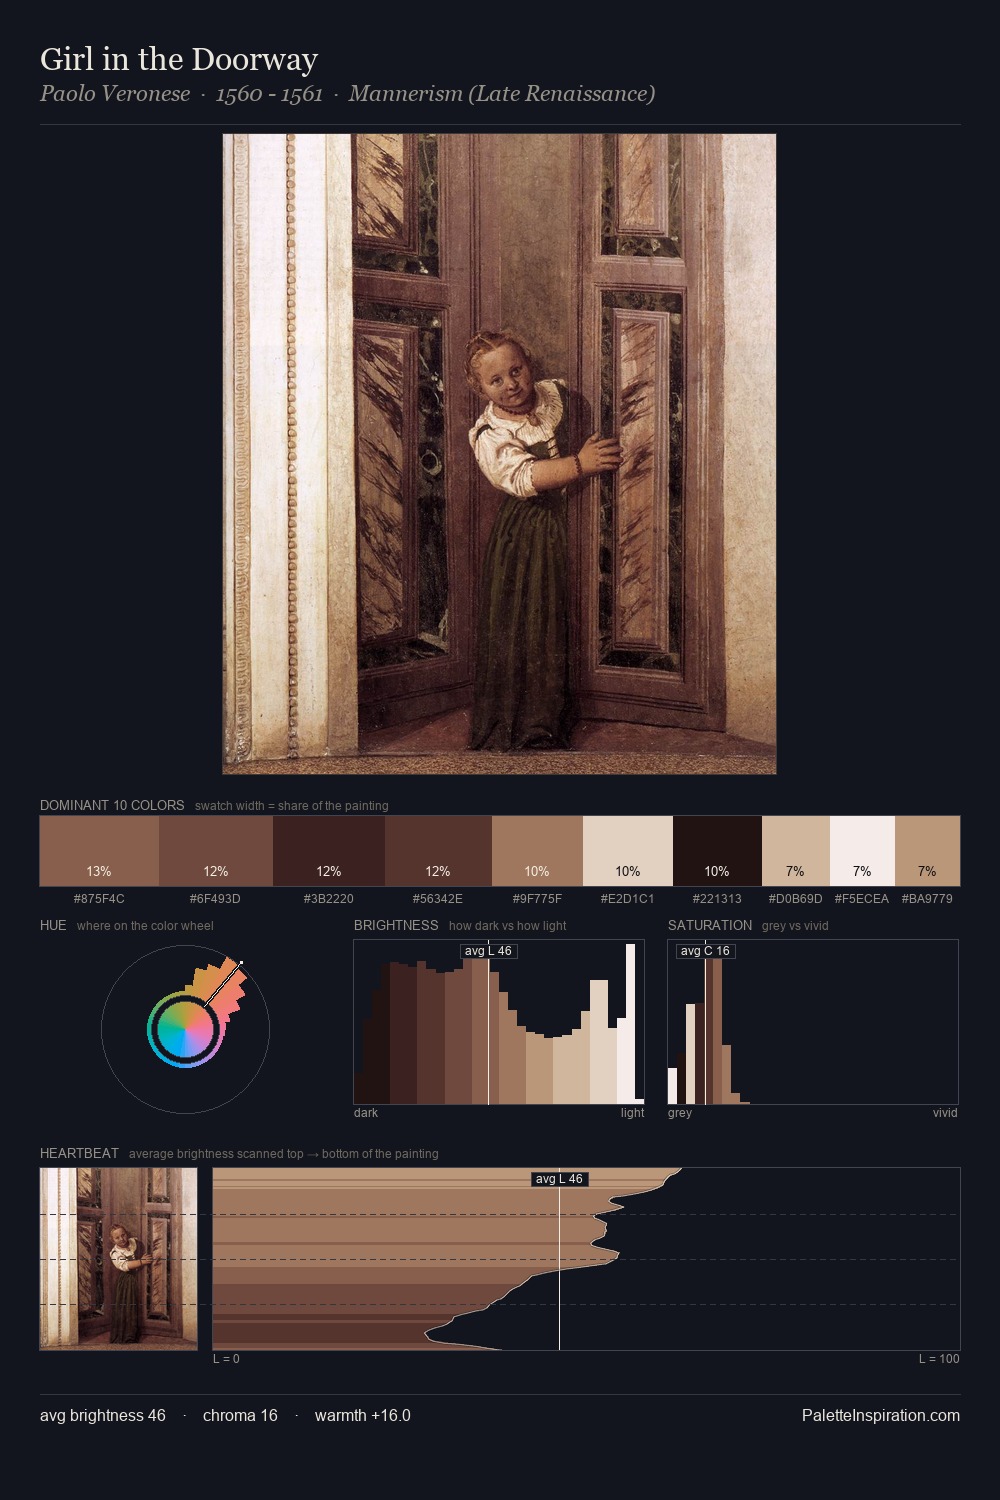
Task: Click 'avg brightness 46' footer stat
Action: tap(103, 1415)
